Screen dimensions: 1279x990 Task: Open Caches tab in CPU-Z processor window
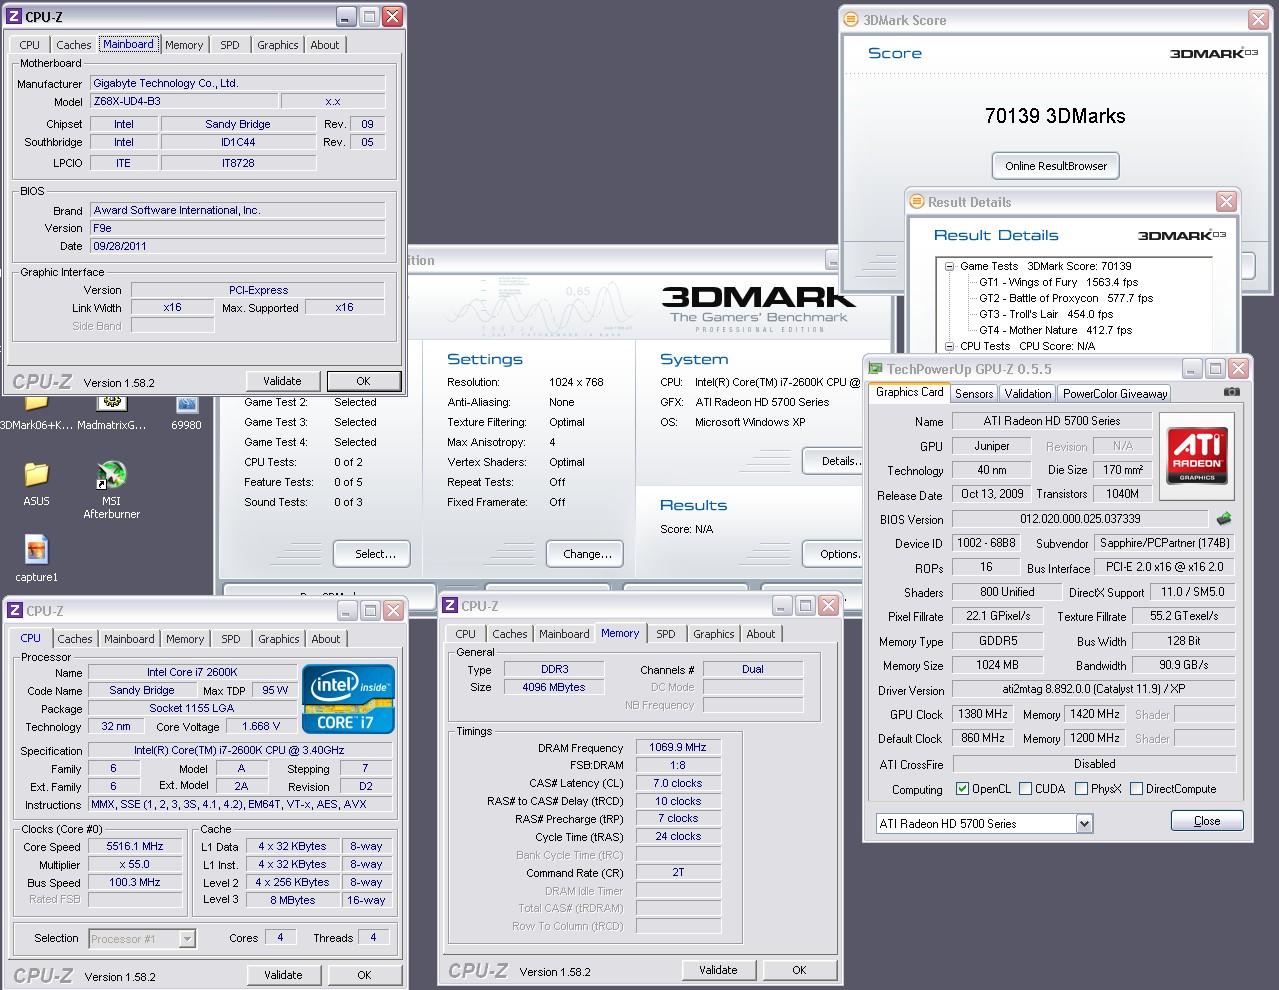[74, 639]
